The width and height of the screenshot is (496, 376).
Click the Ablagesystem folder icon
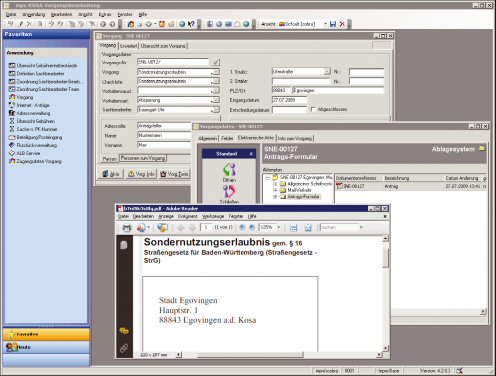482,149
